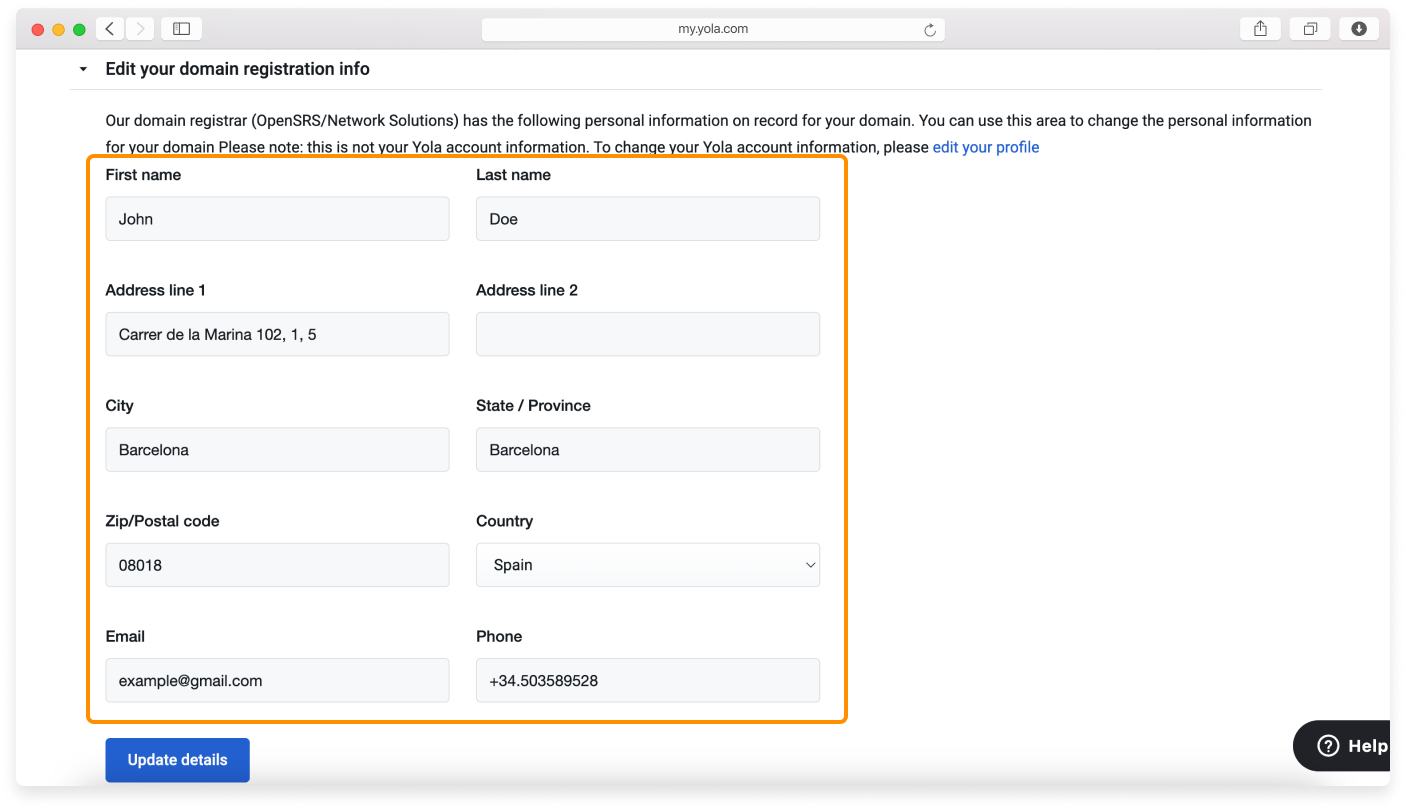Click the my.yola.com address bar
1406x810 pixels.
[x=712, y=29]
